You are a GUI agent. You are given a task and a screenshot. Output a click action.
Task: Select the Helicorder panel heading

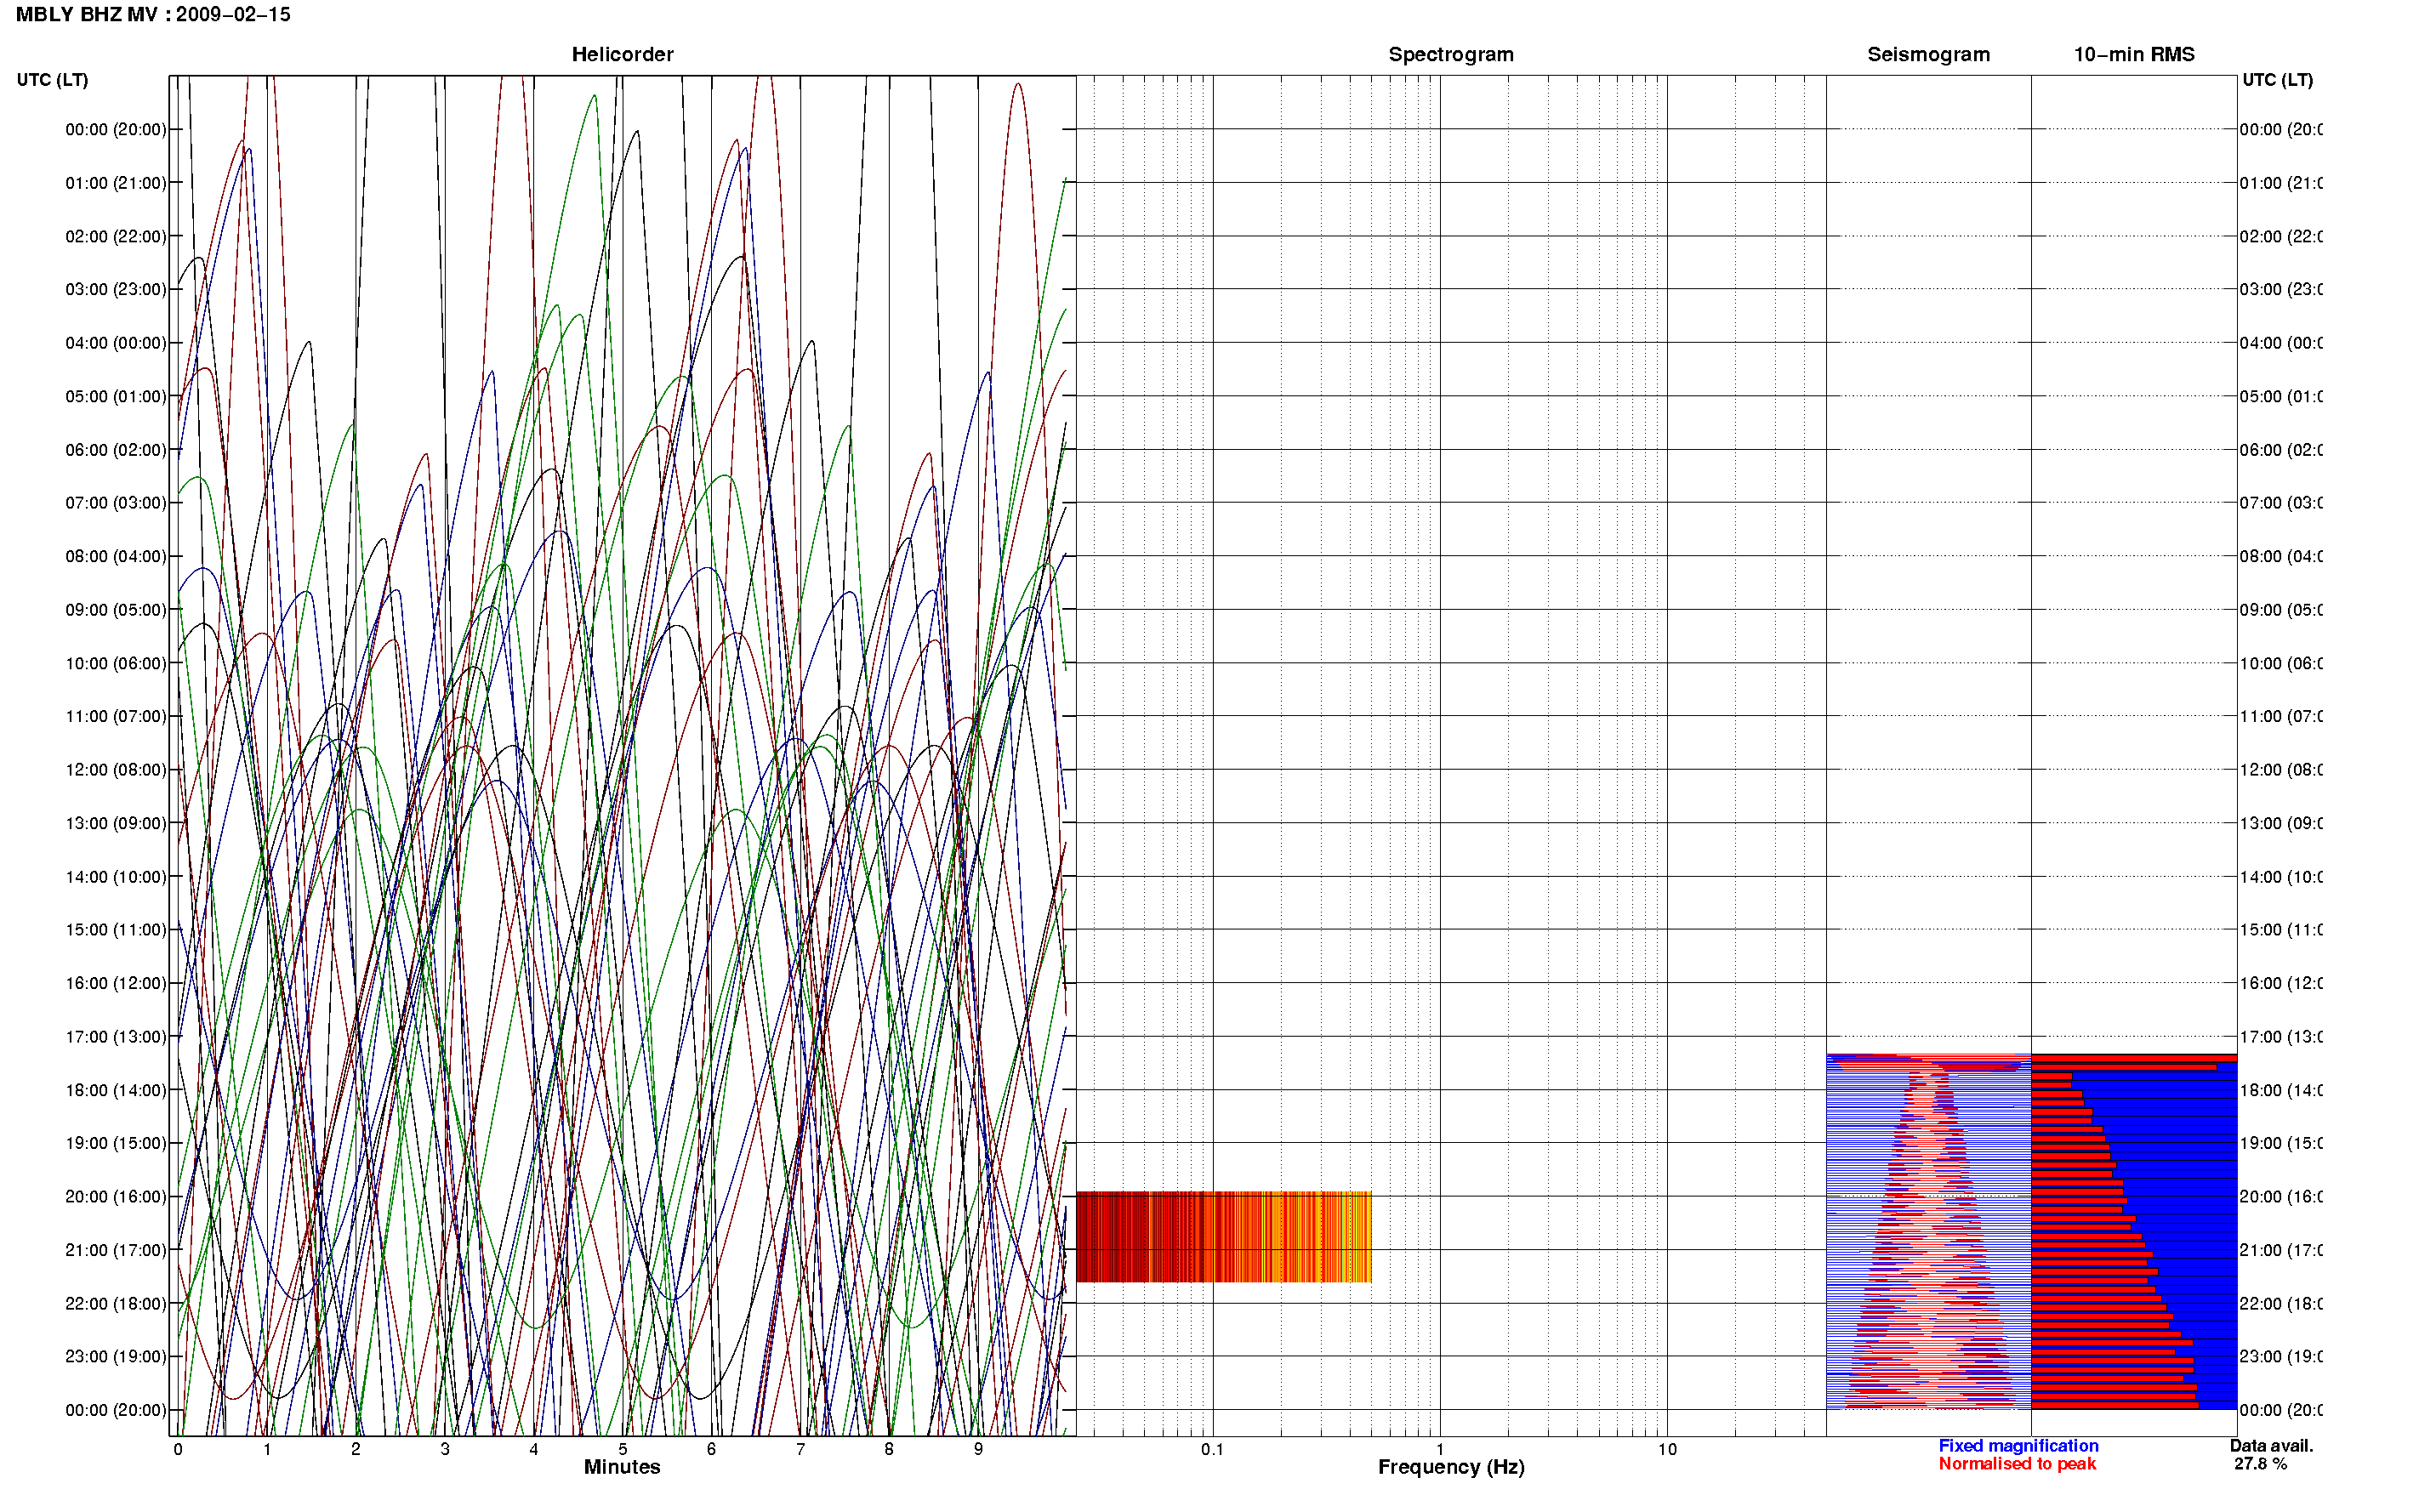tap(622, 54)
